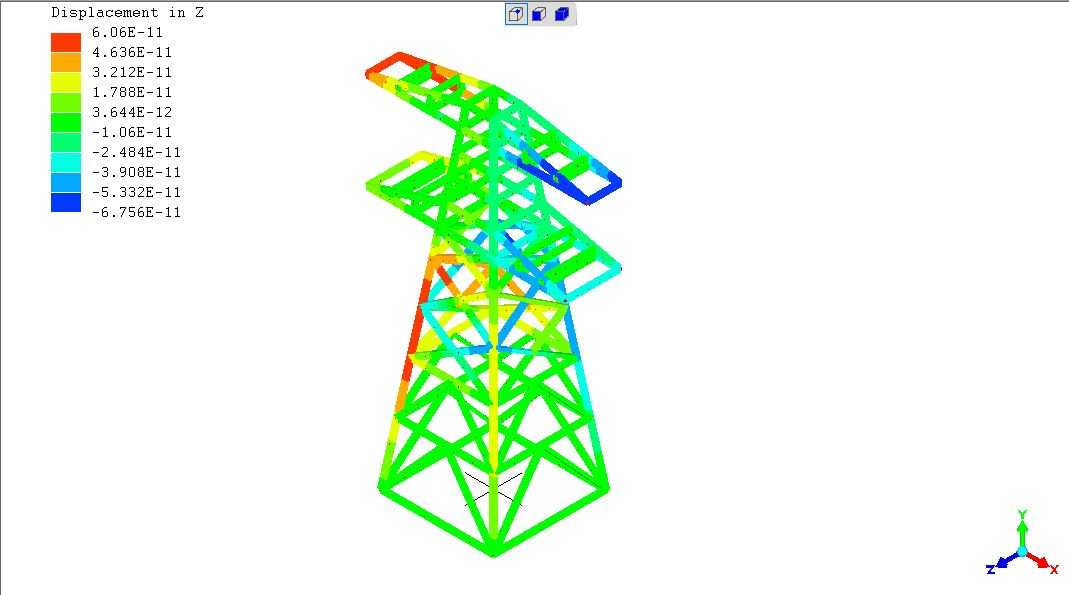Click the dark blue upper-right cross arm tip

605,190
